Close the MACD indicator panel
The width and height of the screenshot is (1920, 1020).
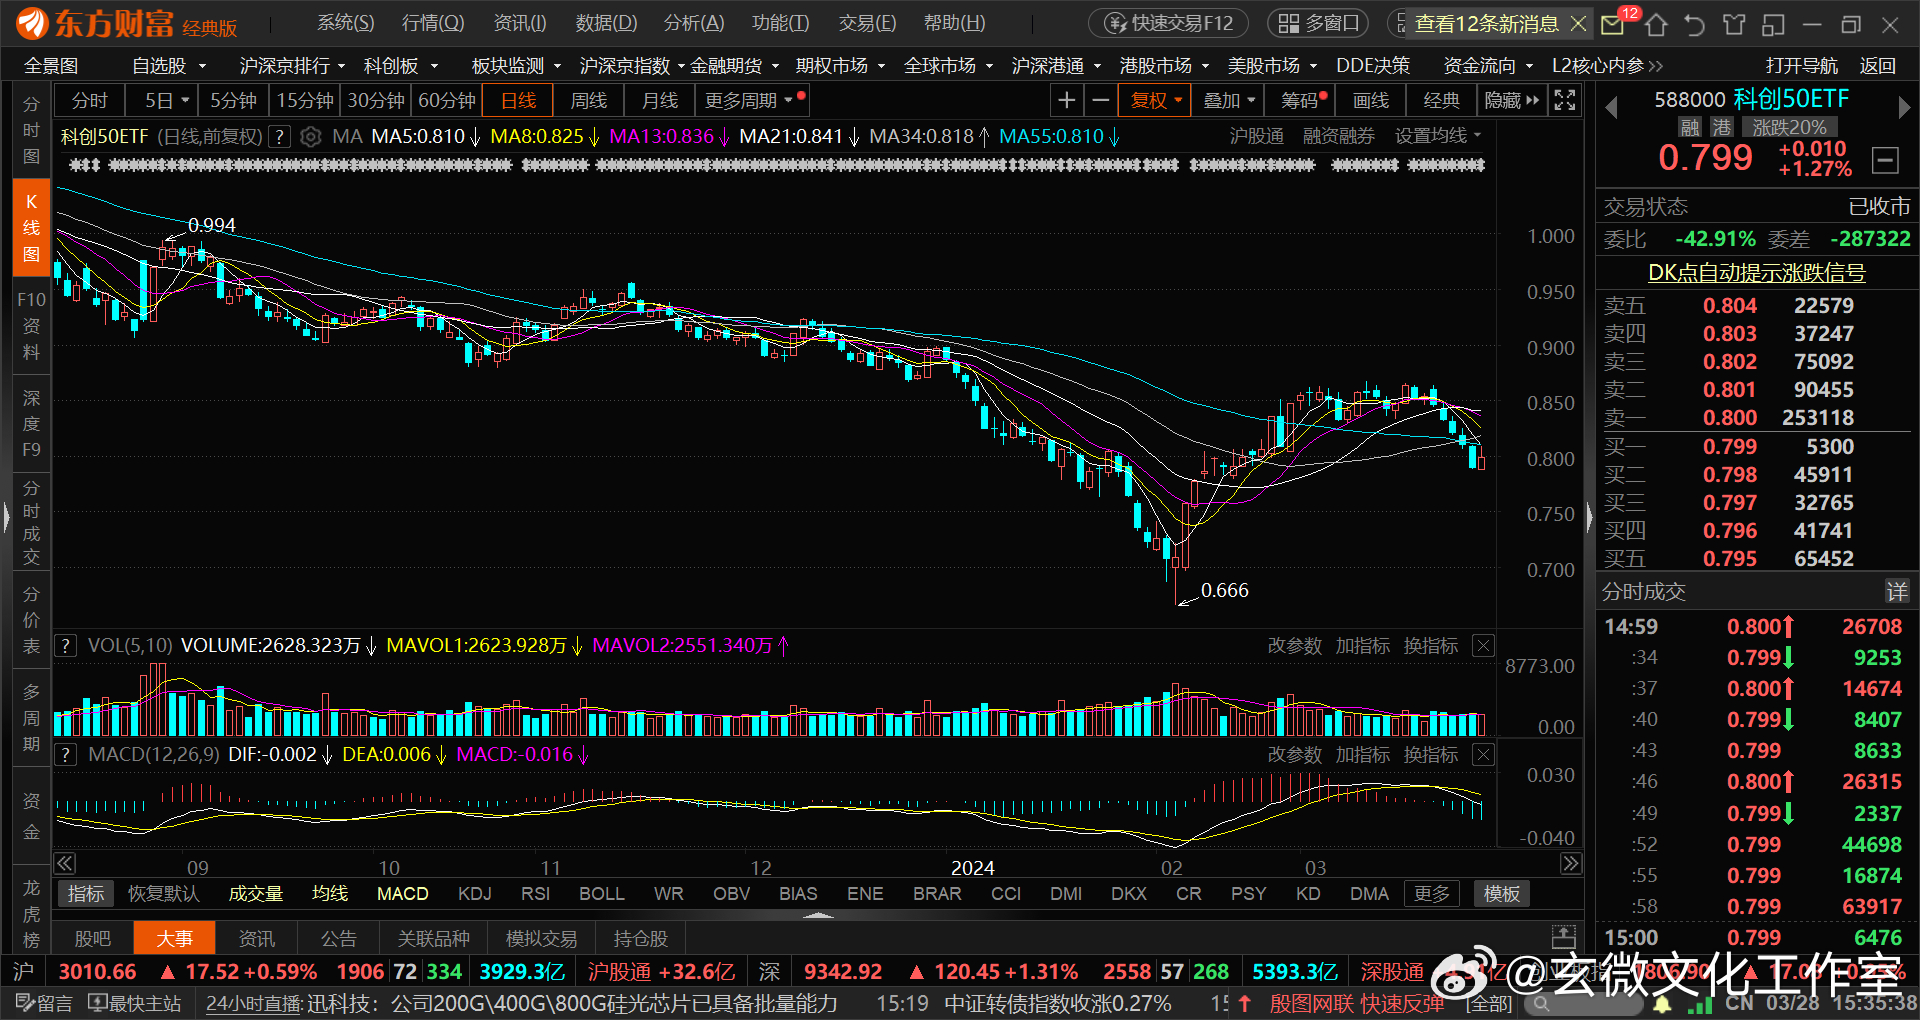tap(1484, 755)
